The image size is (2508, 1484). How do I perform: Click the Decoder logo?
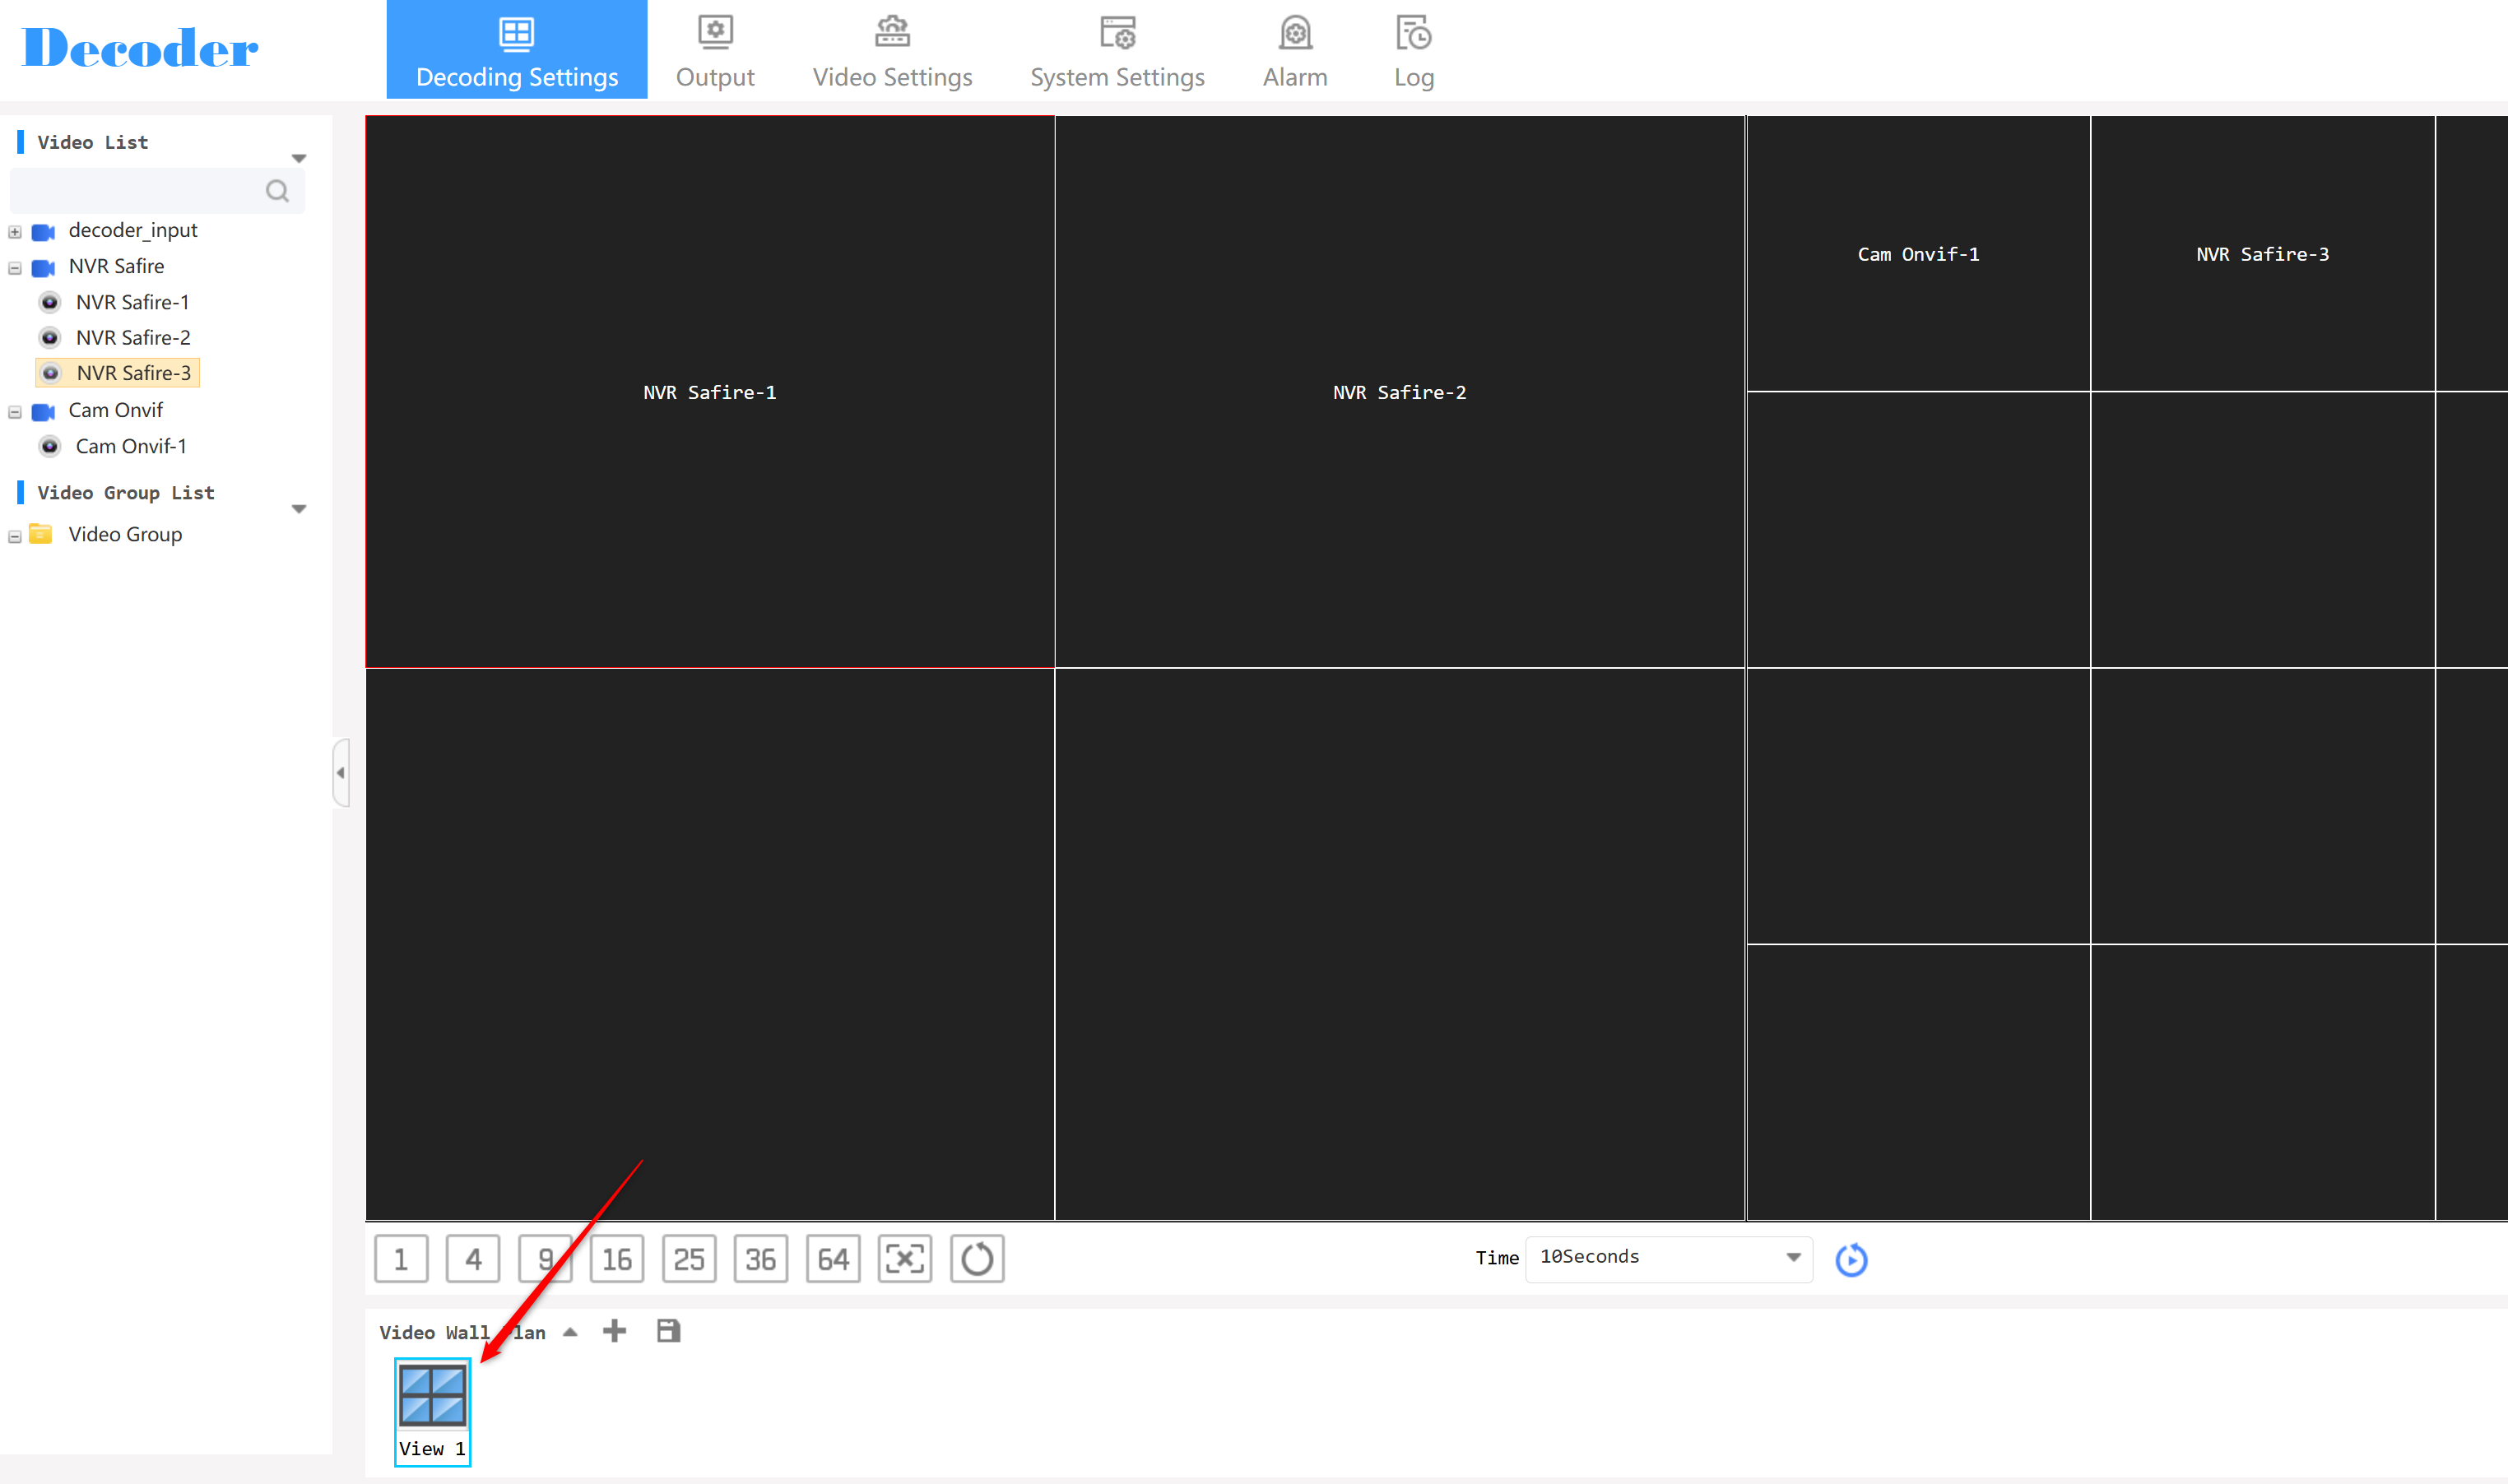click(140, 49)
